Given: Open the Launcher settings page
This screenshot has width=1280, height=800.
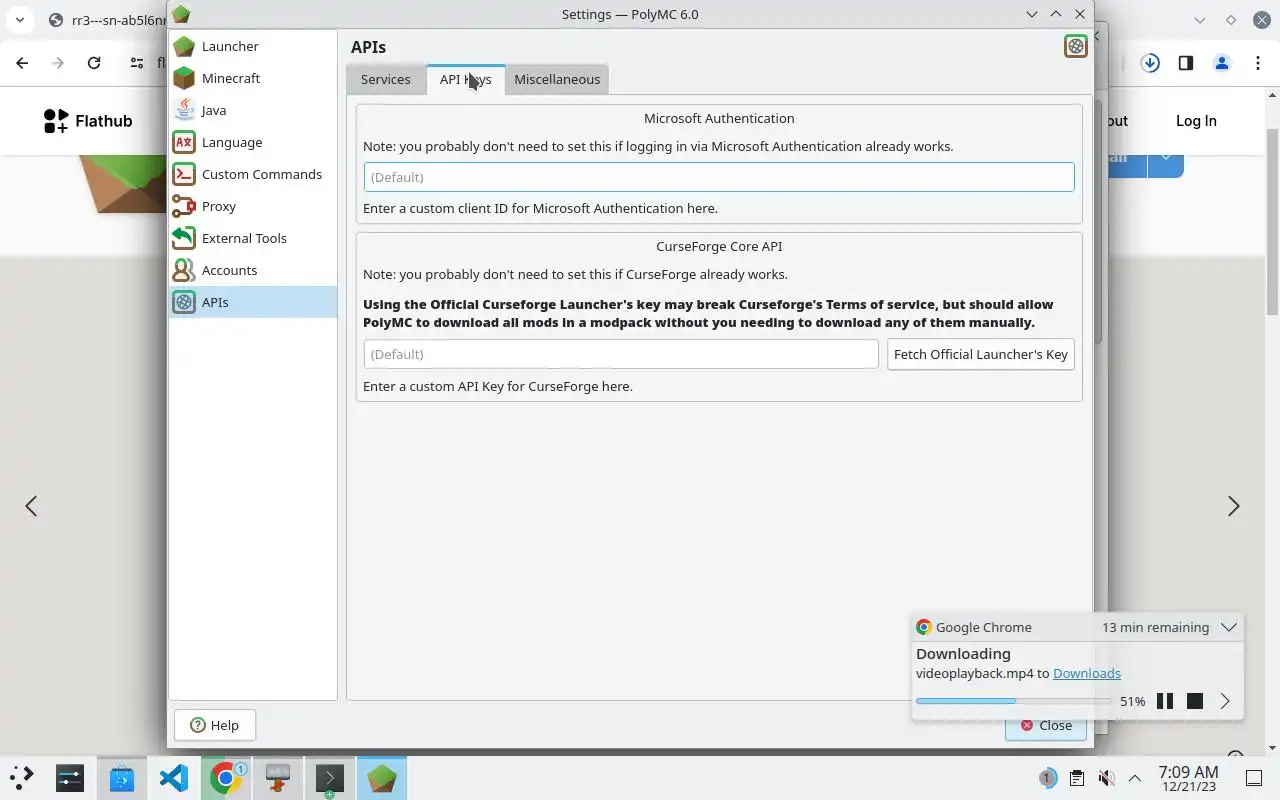Looking at the screenshot, I should pyautogui.click(x=252, y=46).
